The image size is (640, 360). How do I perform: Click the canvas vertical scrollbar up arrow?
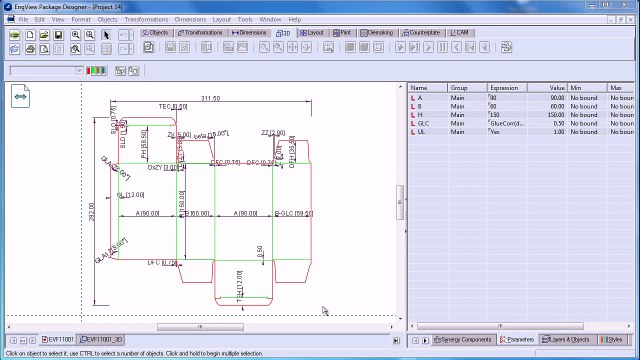(x=400, y=87)
